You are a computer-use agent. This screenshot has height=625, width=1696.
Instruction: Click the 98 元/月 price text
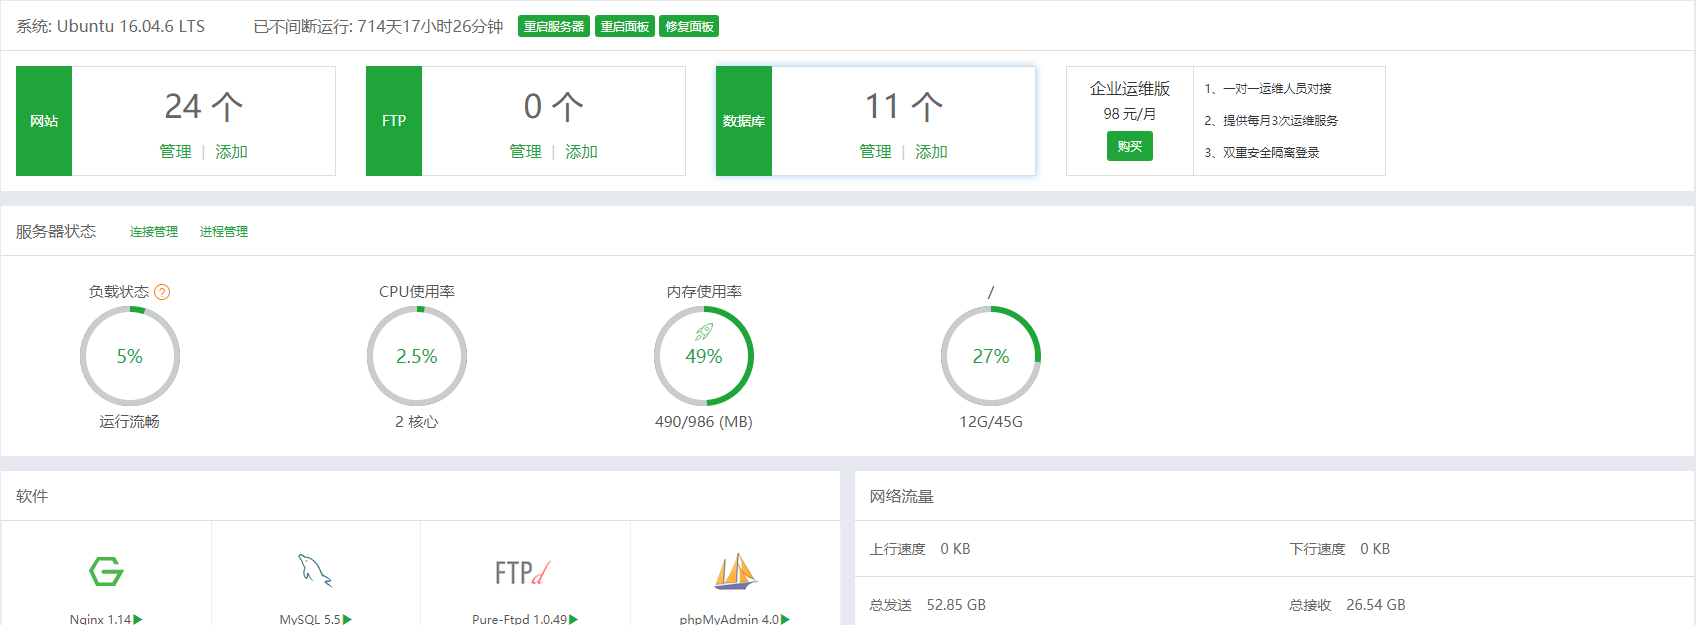(x=1130, y=114)
